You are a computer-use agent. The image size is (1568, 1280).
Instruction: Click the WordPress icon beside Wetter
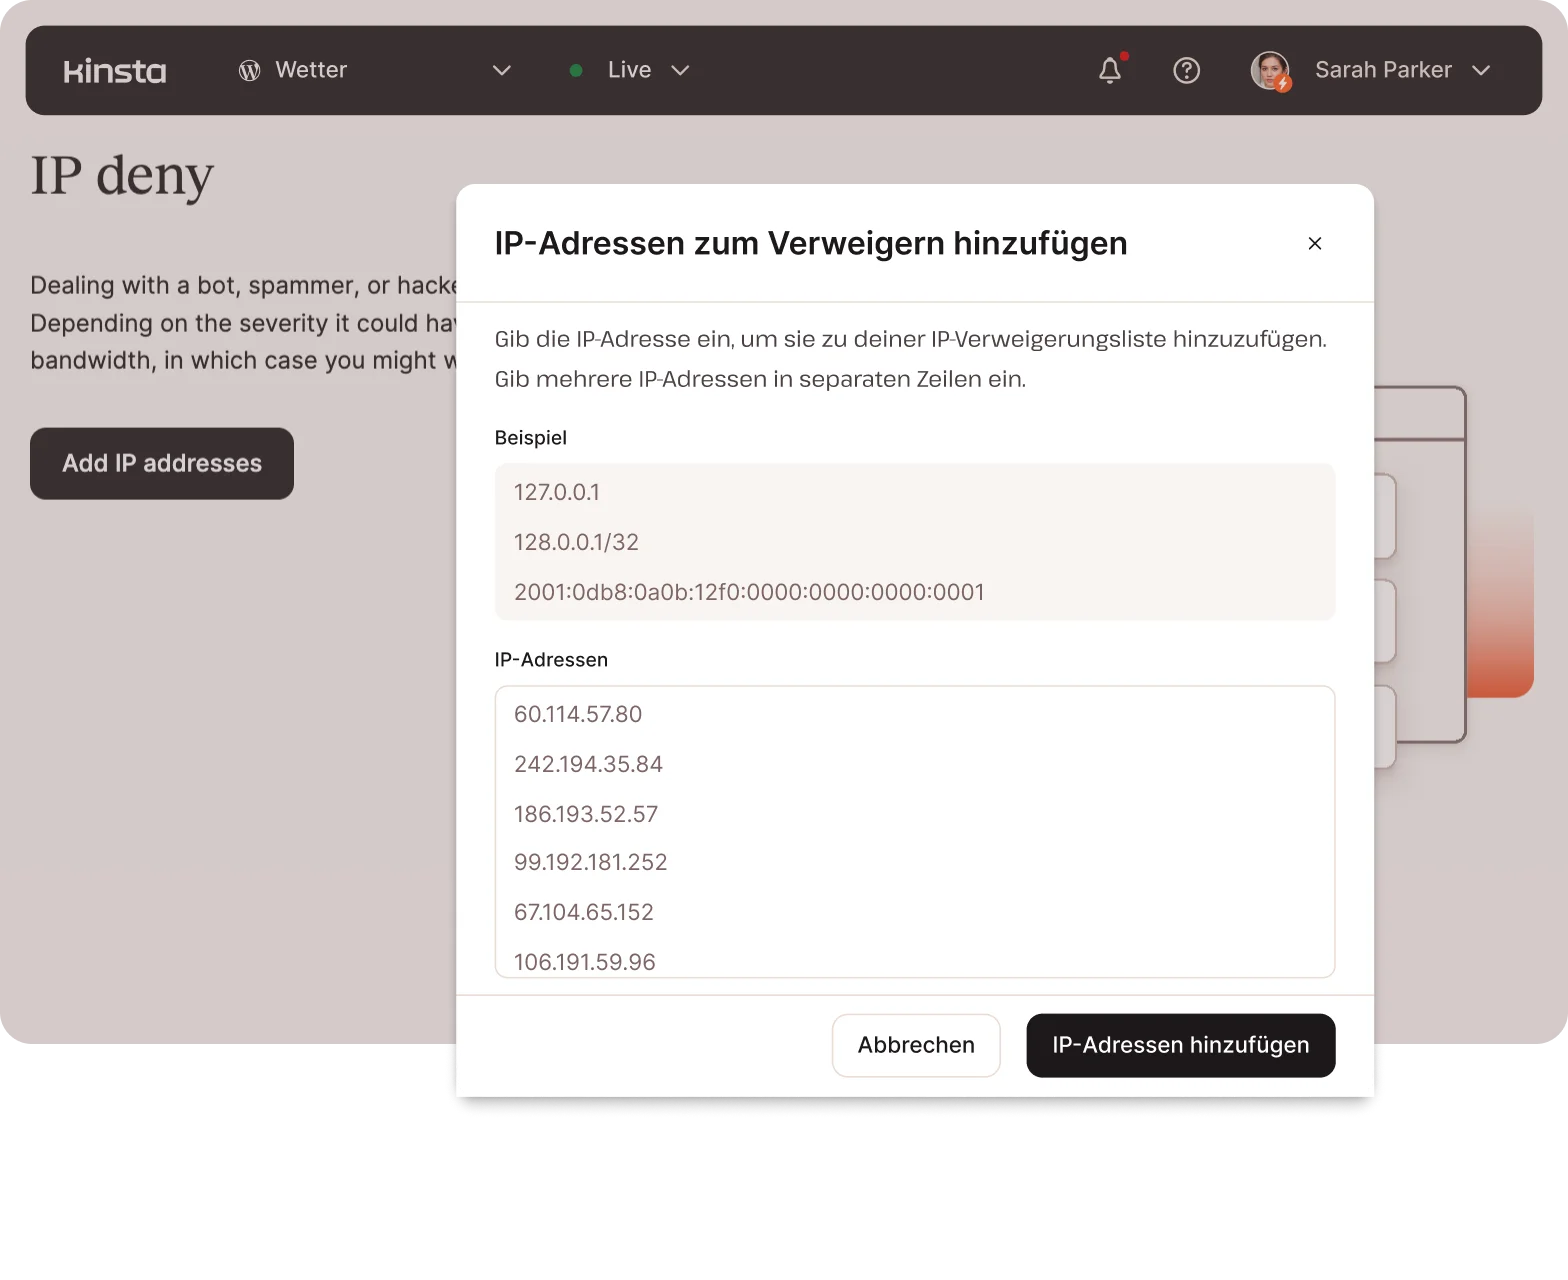[249, 70]
